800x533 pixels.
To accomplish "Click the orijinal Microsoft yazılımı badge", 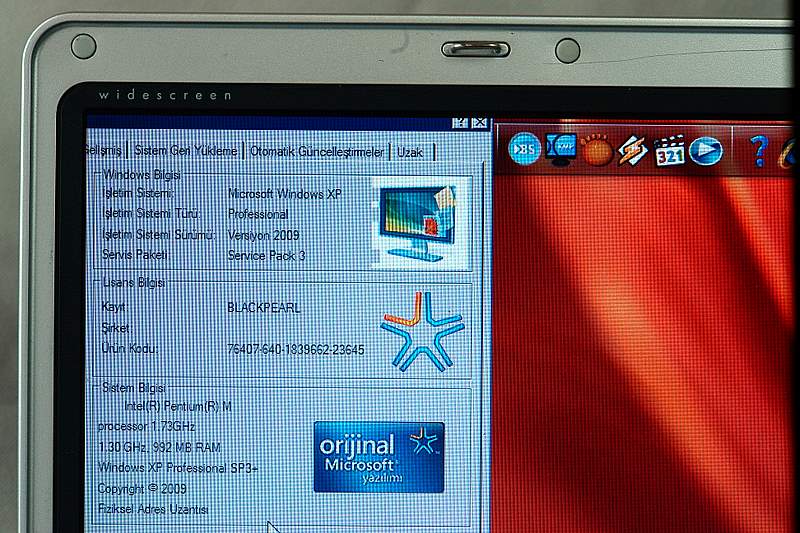I will point(379,457).
